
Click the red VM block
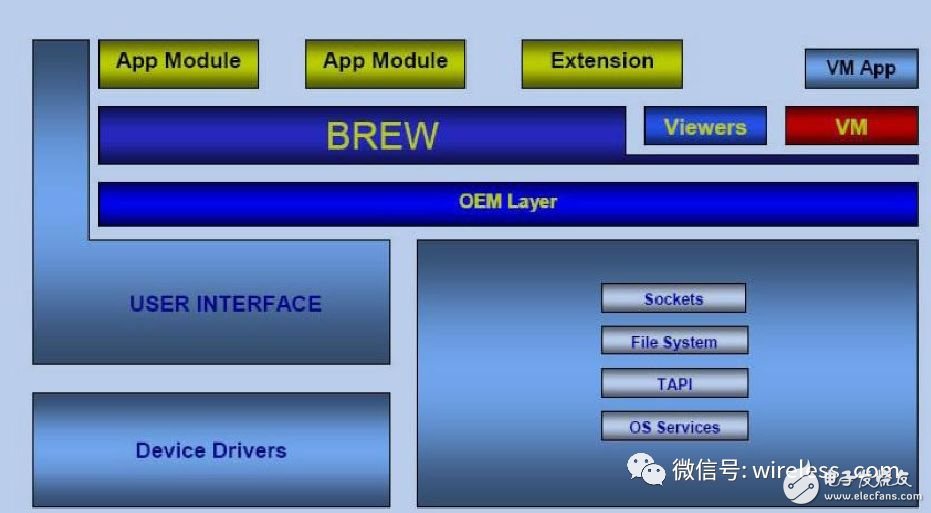click(851, 126)
